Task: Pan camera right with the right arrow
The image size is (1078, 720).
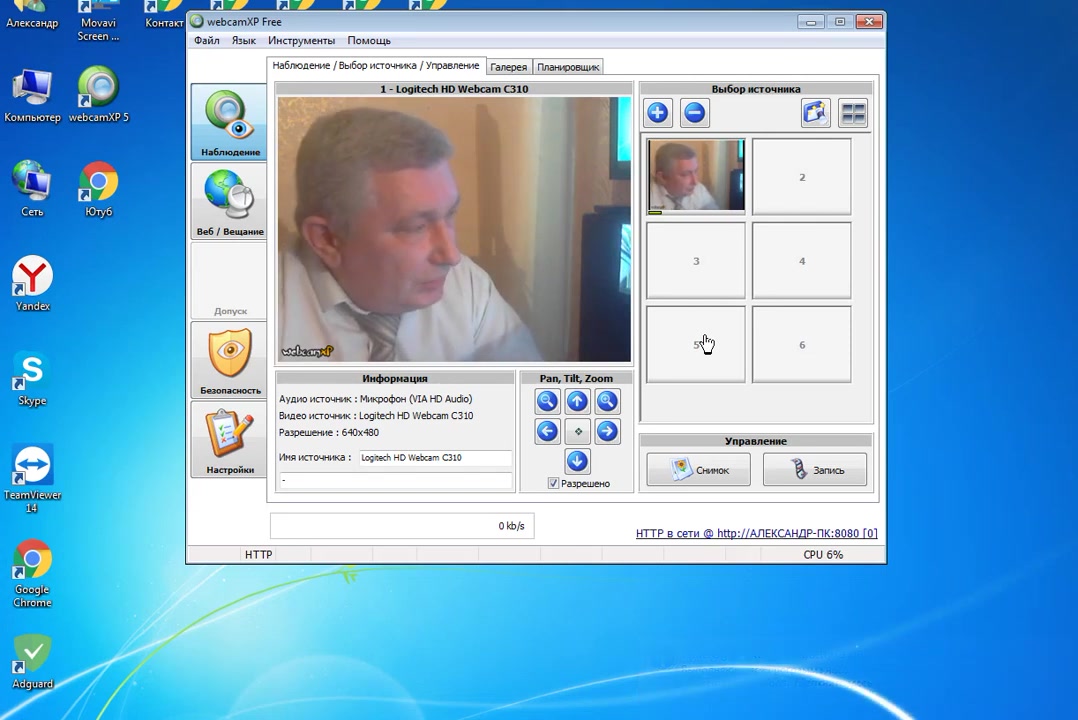Action: point(607,431)
